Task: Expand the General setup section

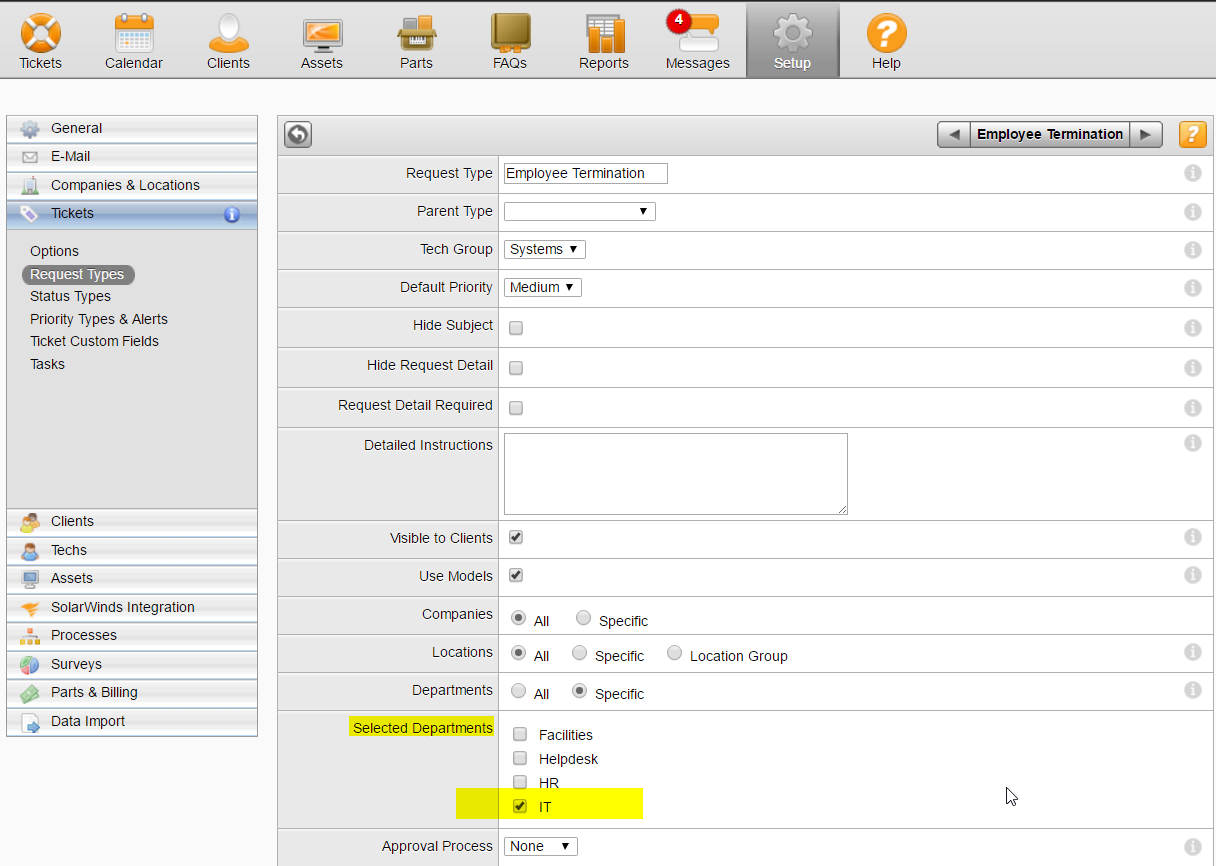Action: point(132,128)
